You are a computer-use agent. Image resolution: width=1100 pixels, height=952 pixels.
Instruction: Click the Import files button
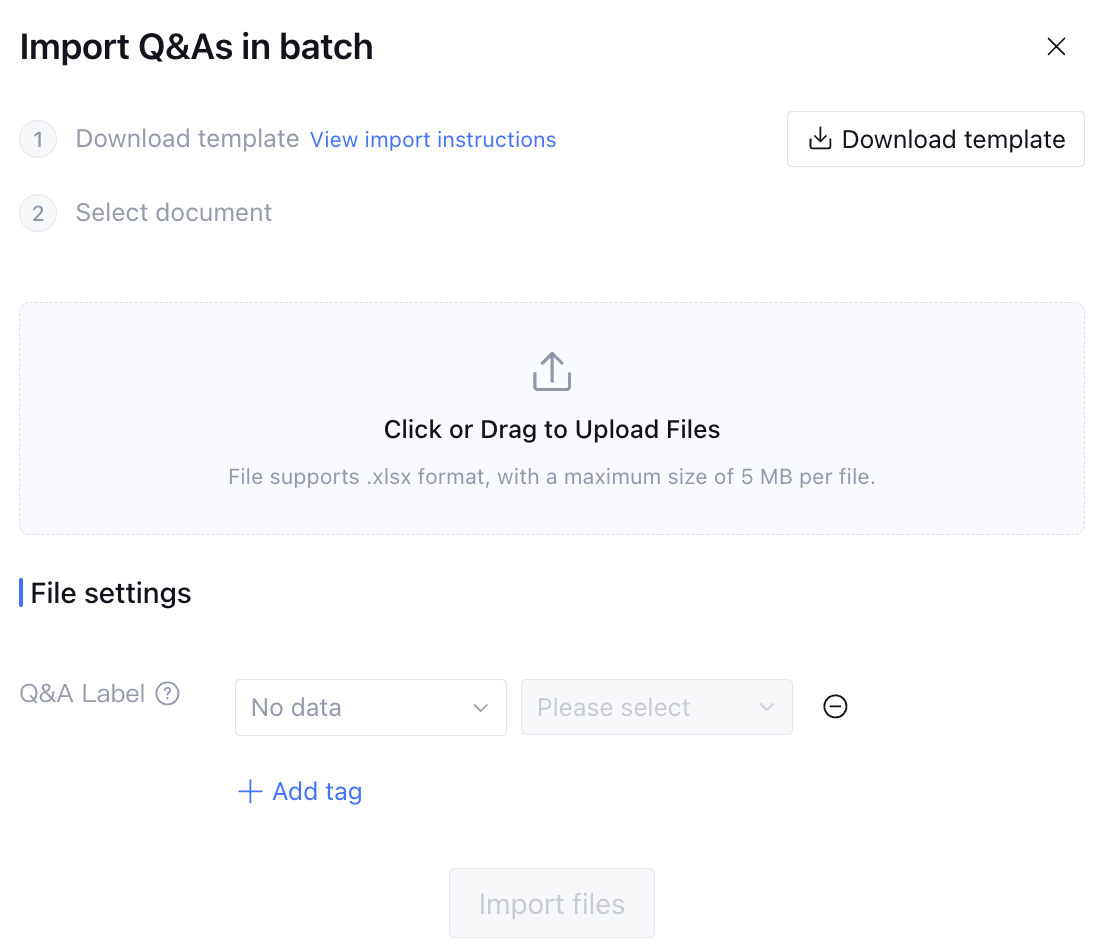(x=552, y=904)
